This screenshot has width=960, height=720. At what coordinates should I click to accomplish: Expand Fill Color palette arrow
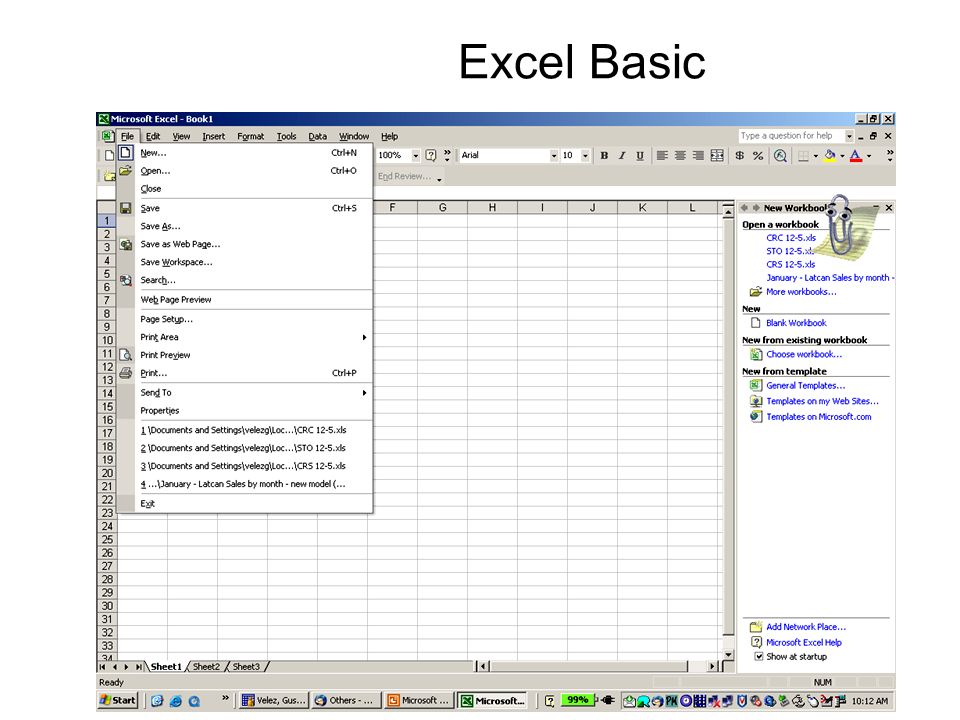[x=842, y=156]
